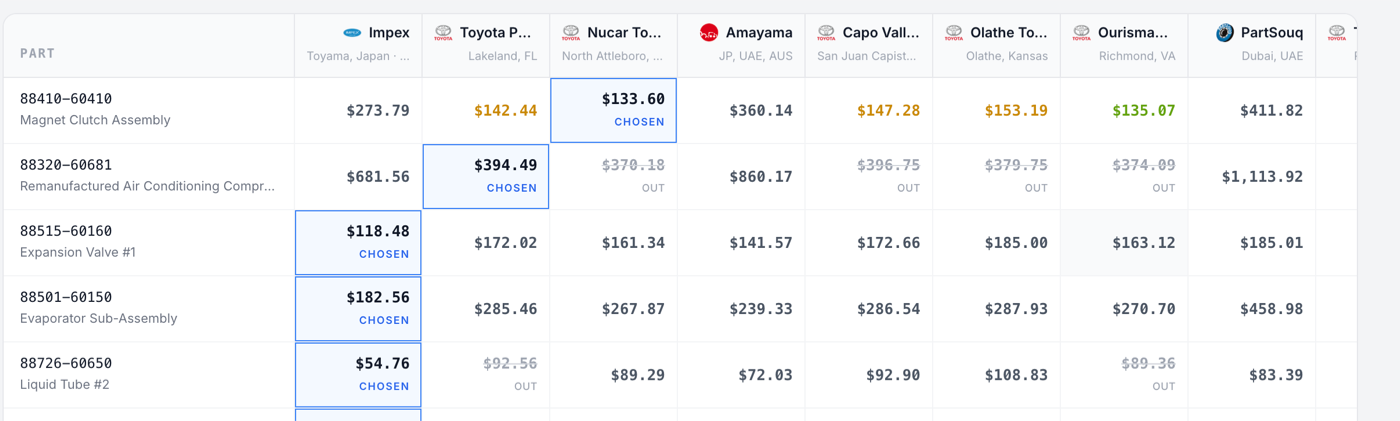Click struck-out $370.18 out-of-stock Nucar price
Image resolution: width=1400 pixels, height=421 pixels.
[632, 165]
